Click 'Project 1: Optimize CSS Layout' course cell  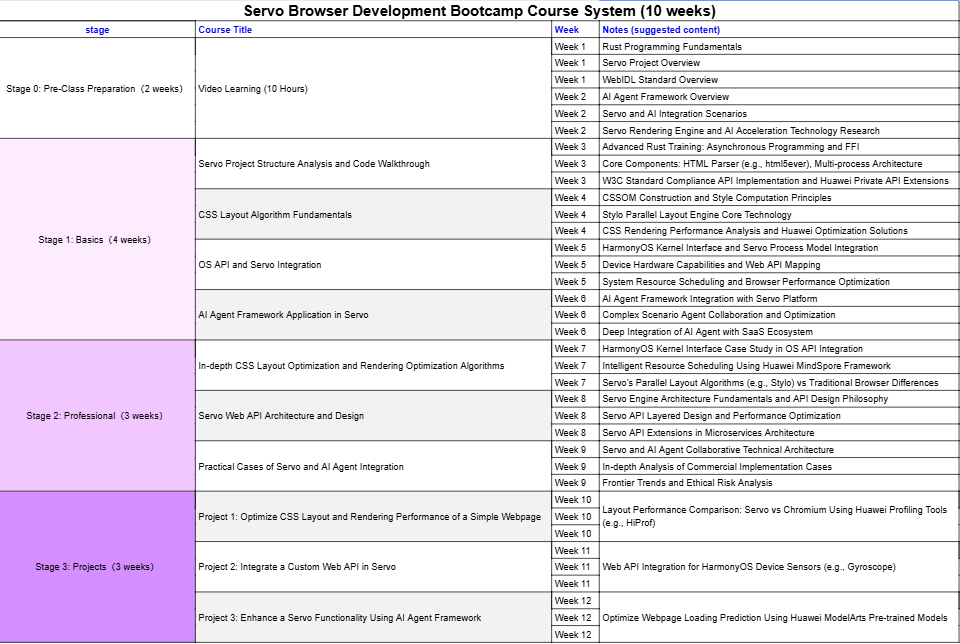373,517
